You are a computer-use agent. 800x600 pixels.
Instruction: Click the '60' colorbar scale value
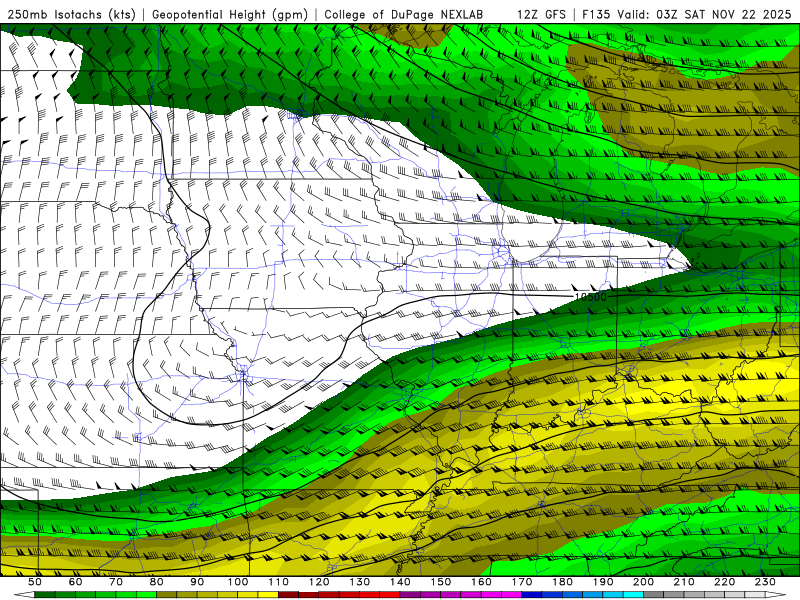pos(75,582)
